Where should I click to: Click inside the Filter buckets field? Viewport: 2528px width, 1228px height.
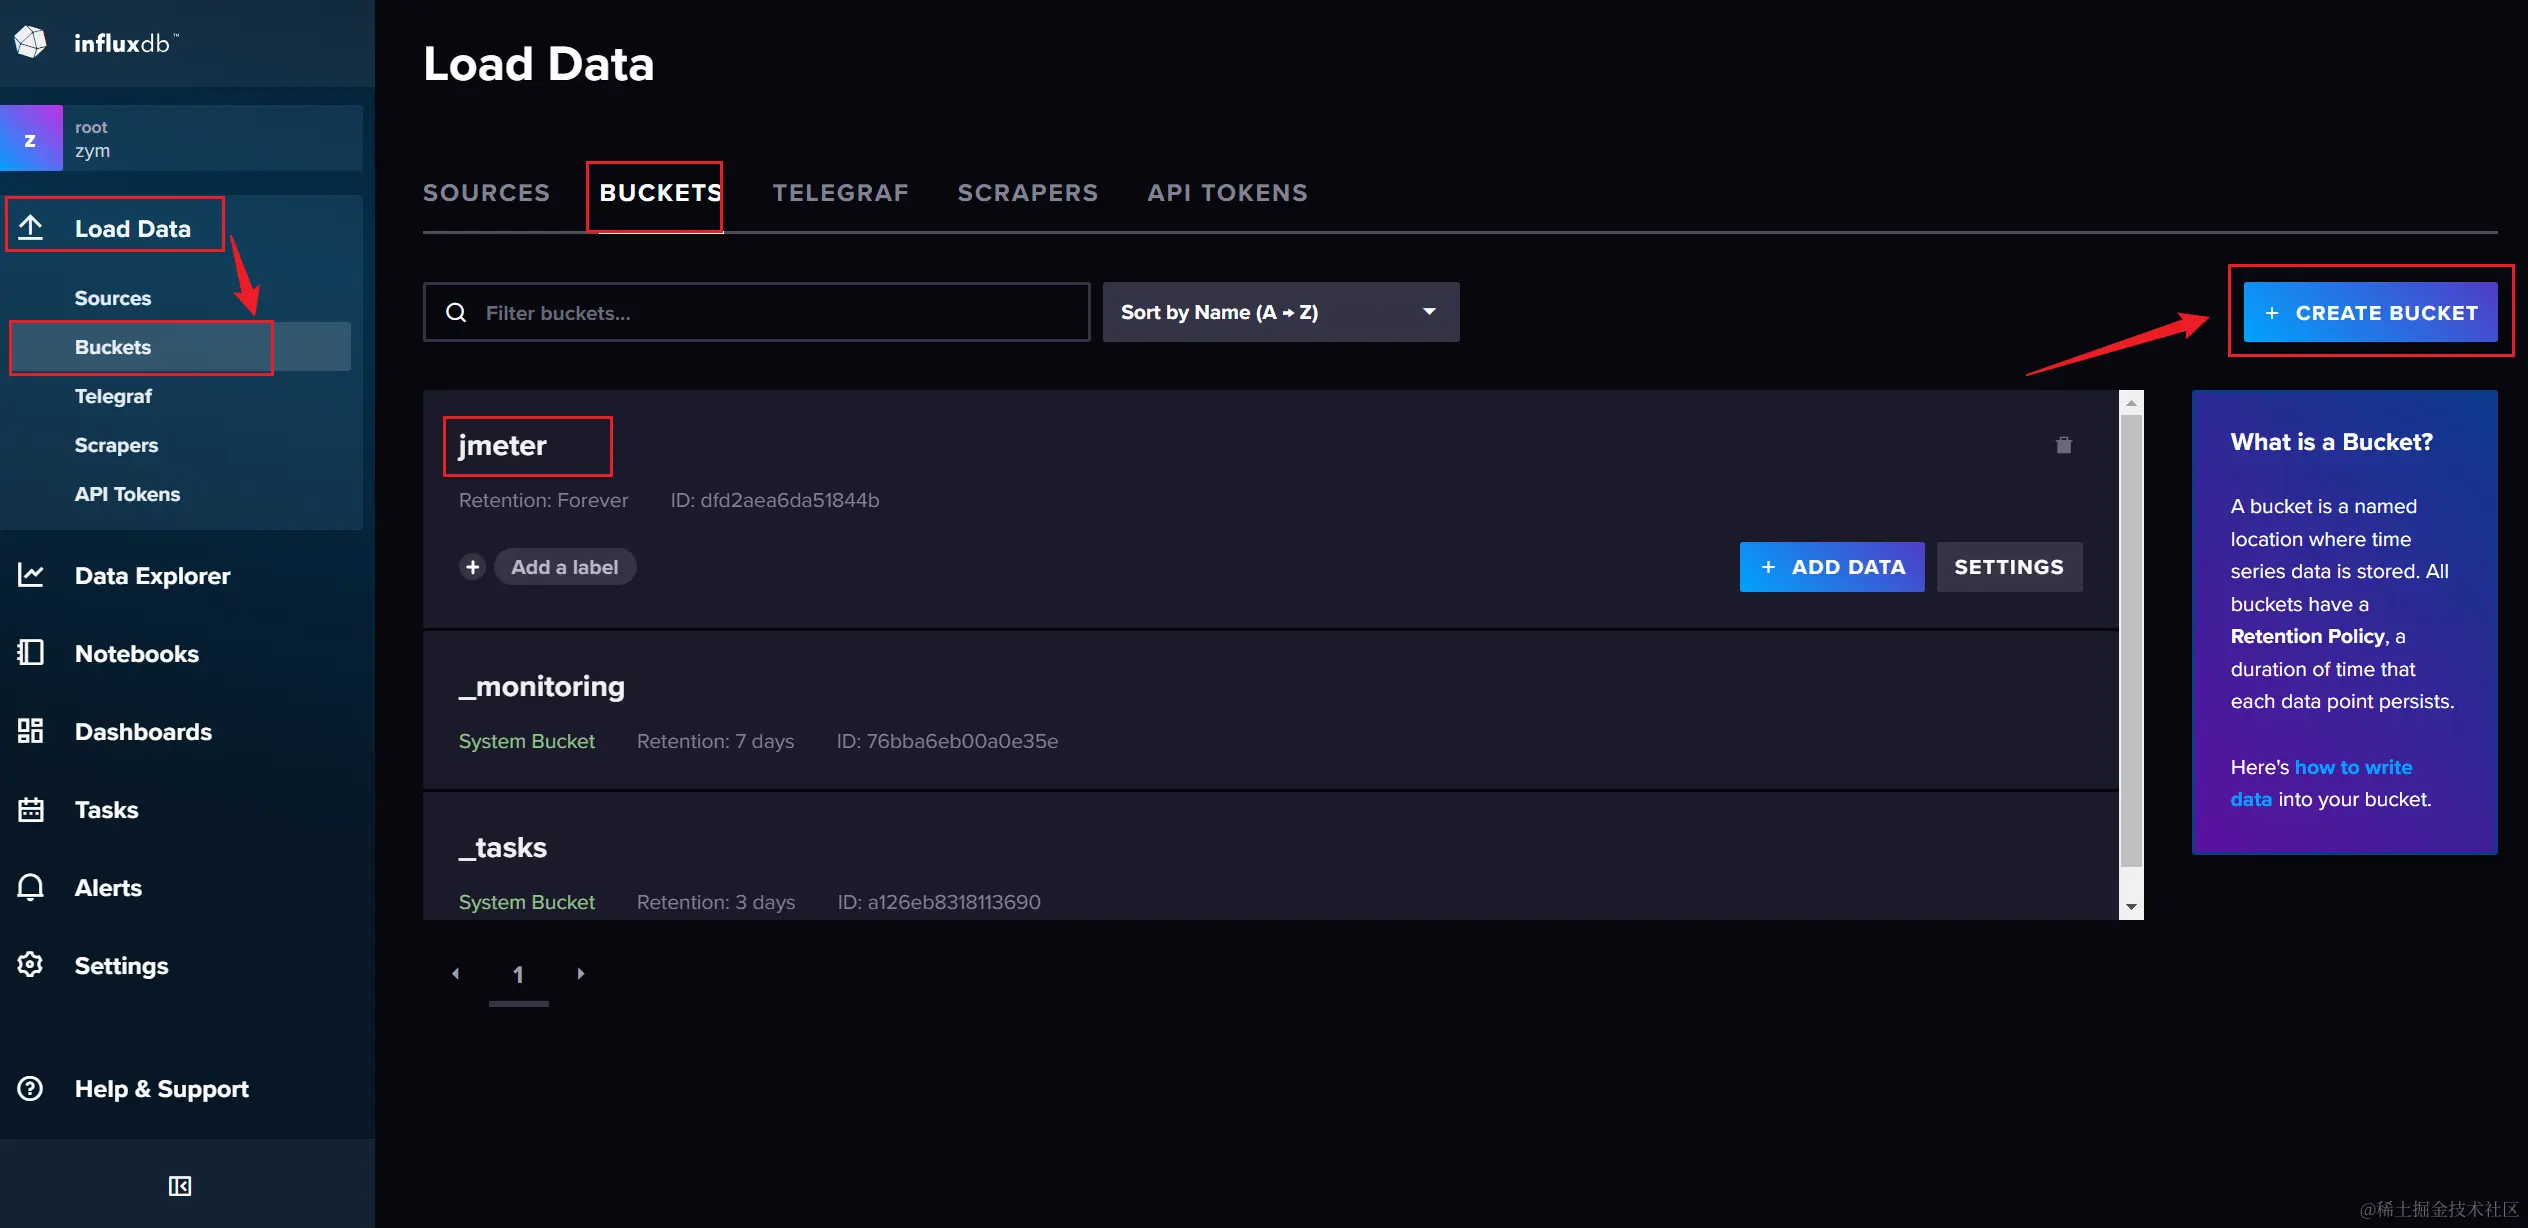[x=757, y=312]
